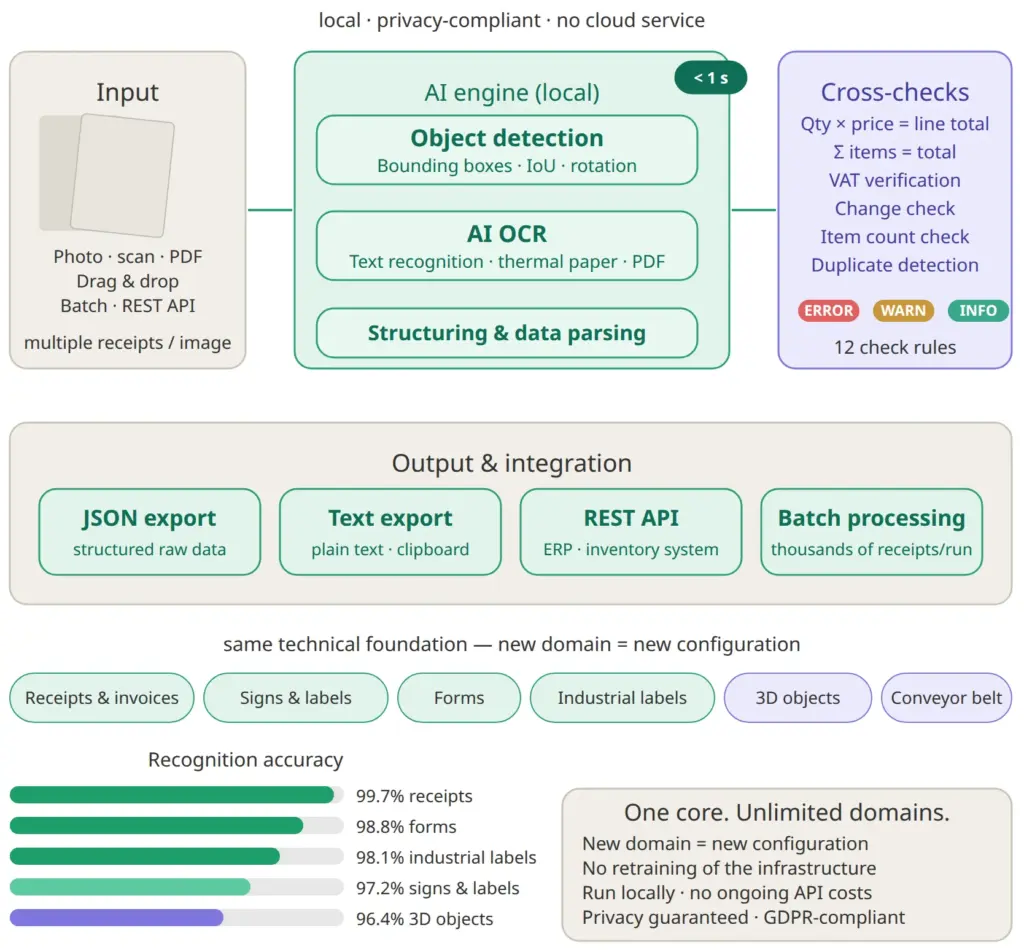Click the 98.8% forms accuracy bar
The height and width of the screenshot is (952, 1024).
click(x=176, y=825)
